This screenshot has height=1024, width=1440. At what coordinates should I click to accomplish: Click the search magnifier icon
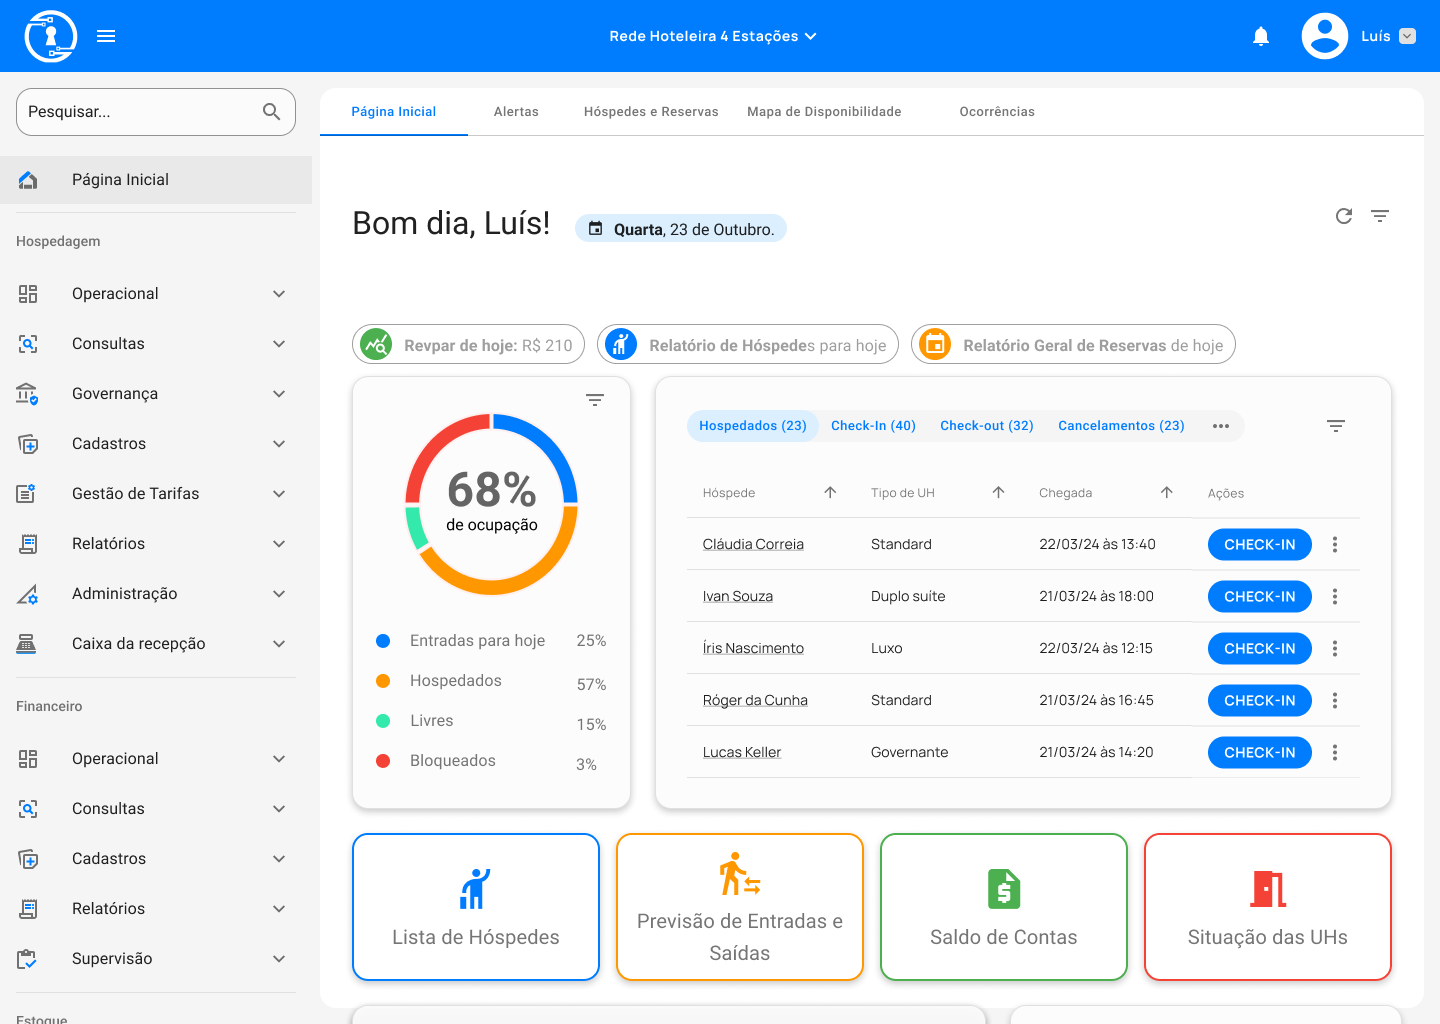click(271, 112)
